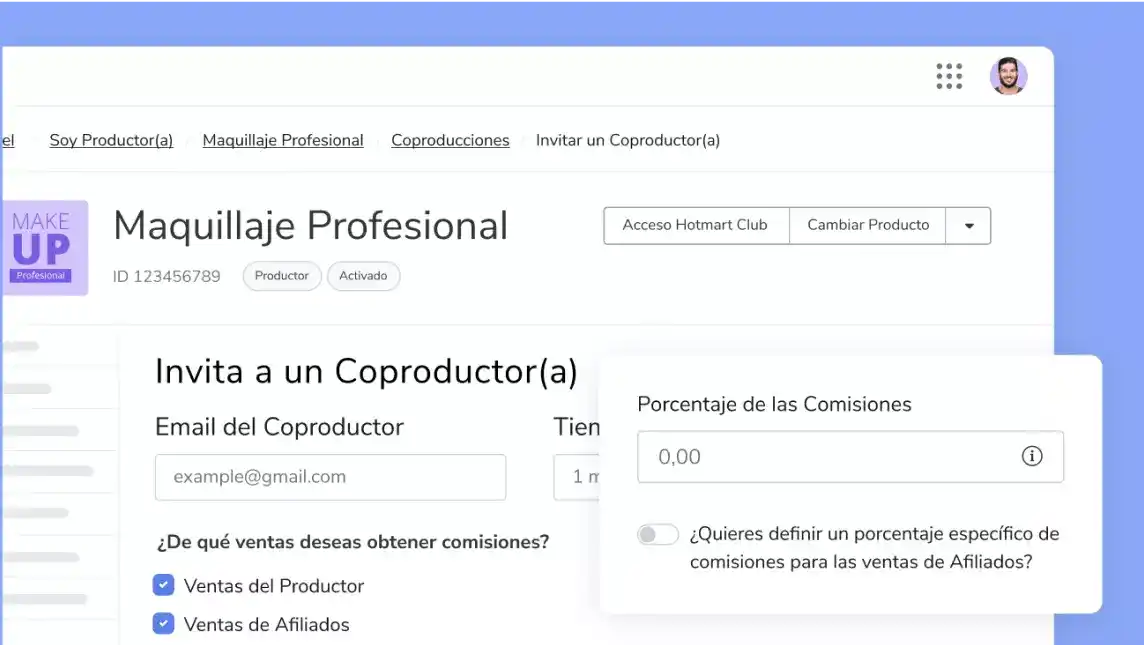The height and width of the screenshot is (645, 1144).
Task: Click the email del coproductor input field
Action: point(330,477)
